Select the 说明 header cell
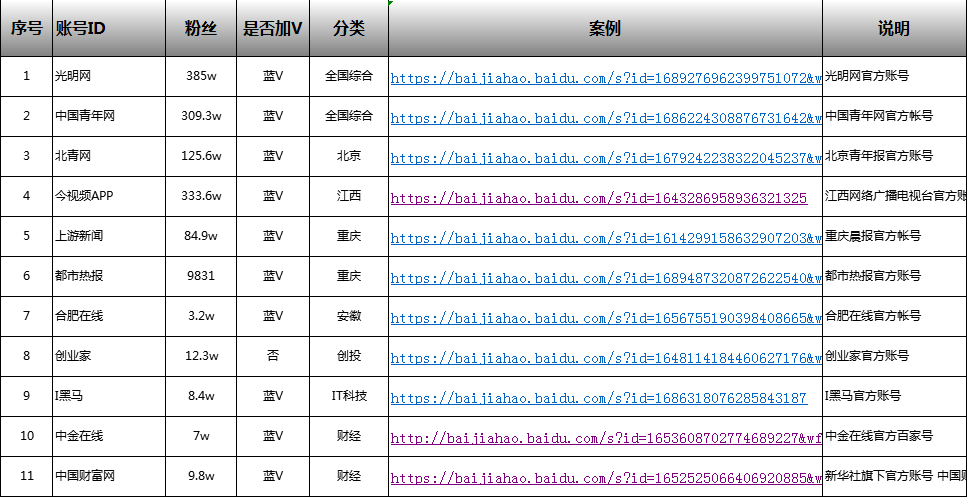Screen dimensions: 967x497 (x=894, y=28)
